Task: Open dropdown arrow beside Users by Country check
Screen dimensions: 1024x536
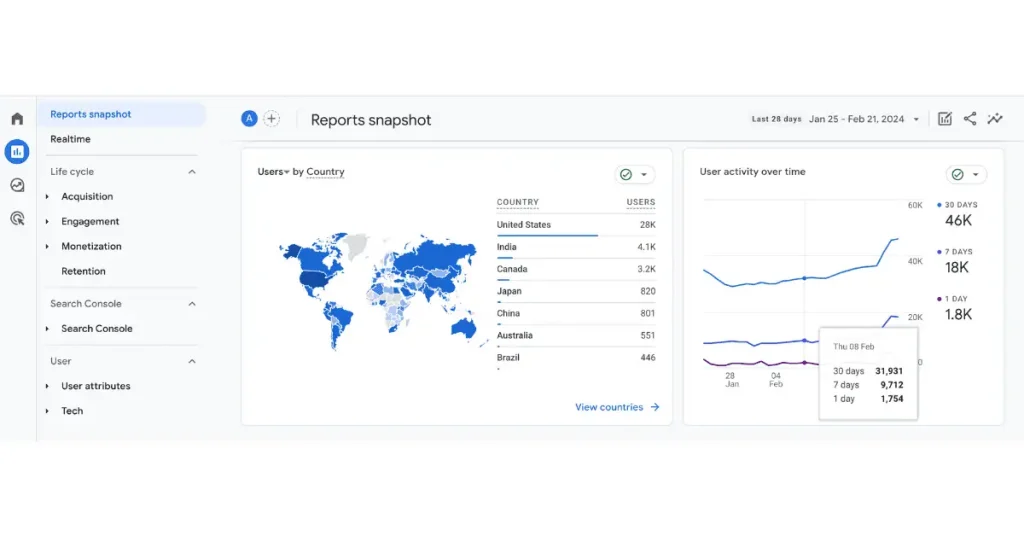Action: point(644,175)
